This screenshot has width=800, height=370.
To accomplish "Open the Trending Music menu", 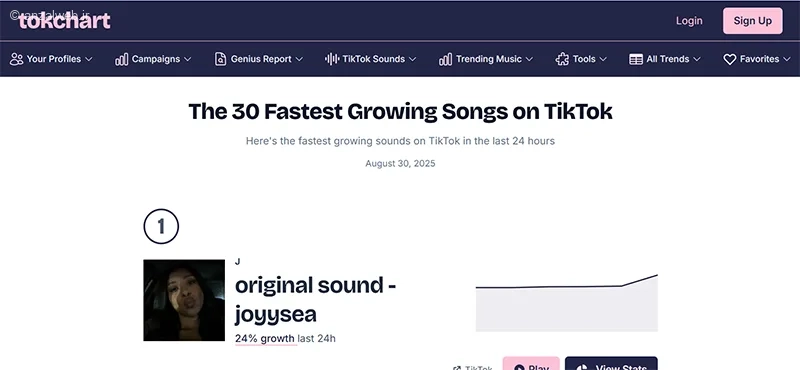I will point(486,59).
